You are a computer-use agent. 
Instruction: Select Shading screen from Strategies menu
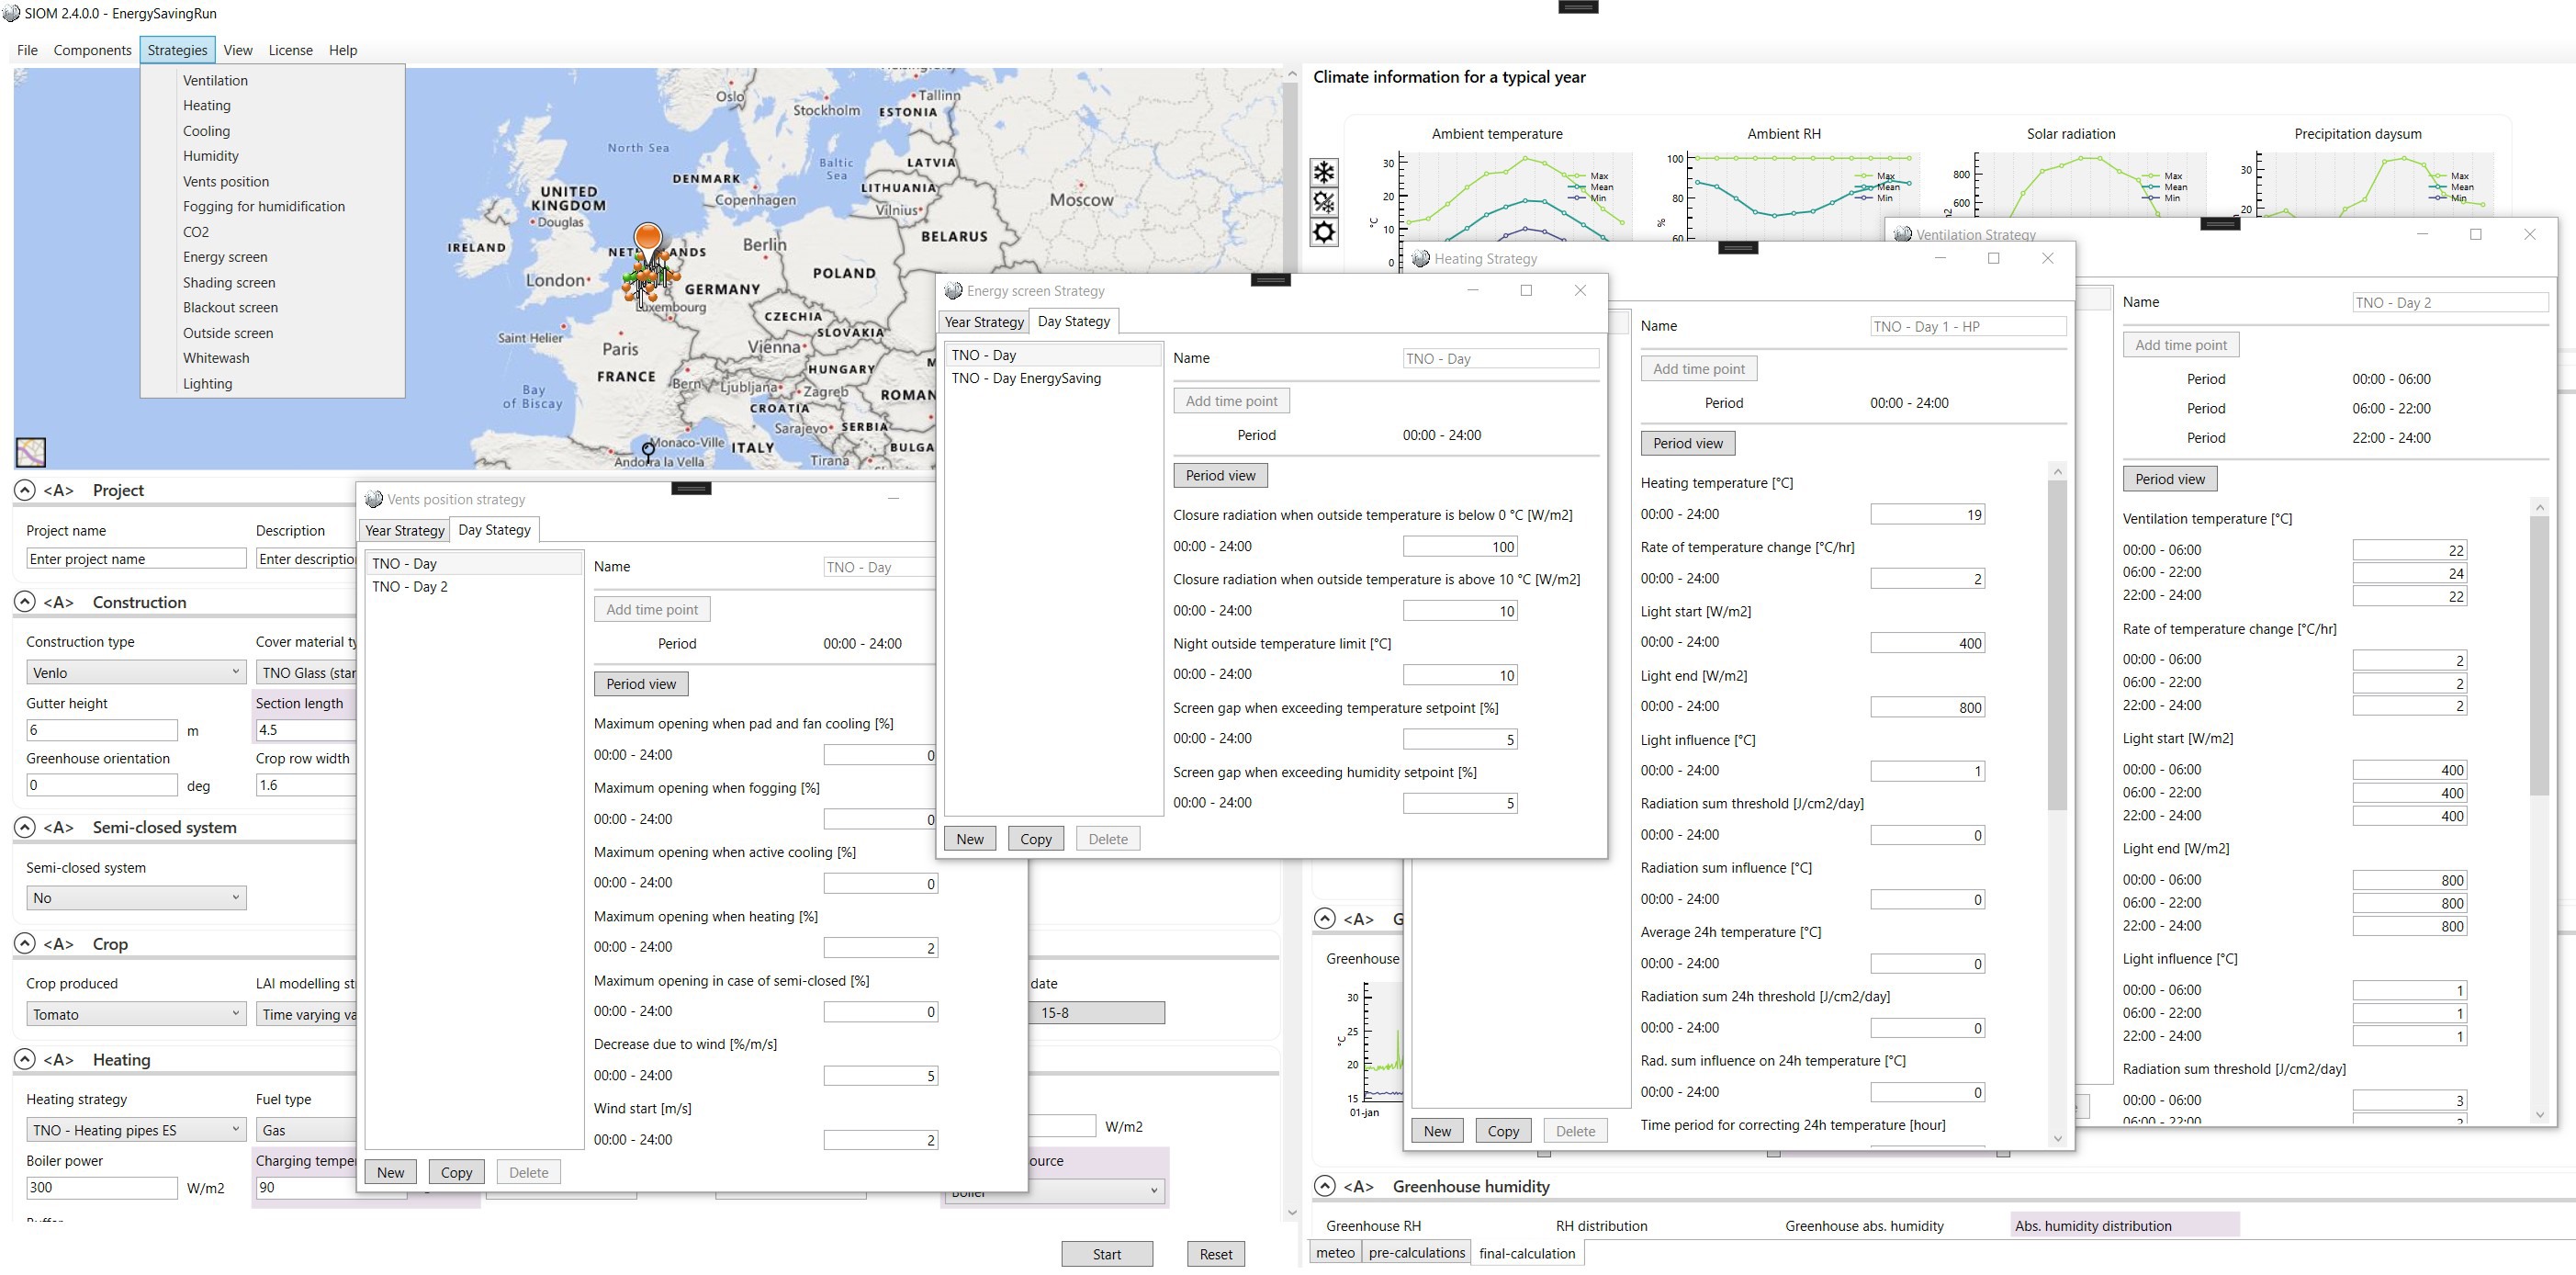tap(228, 282)
